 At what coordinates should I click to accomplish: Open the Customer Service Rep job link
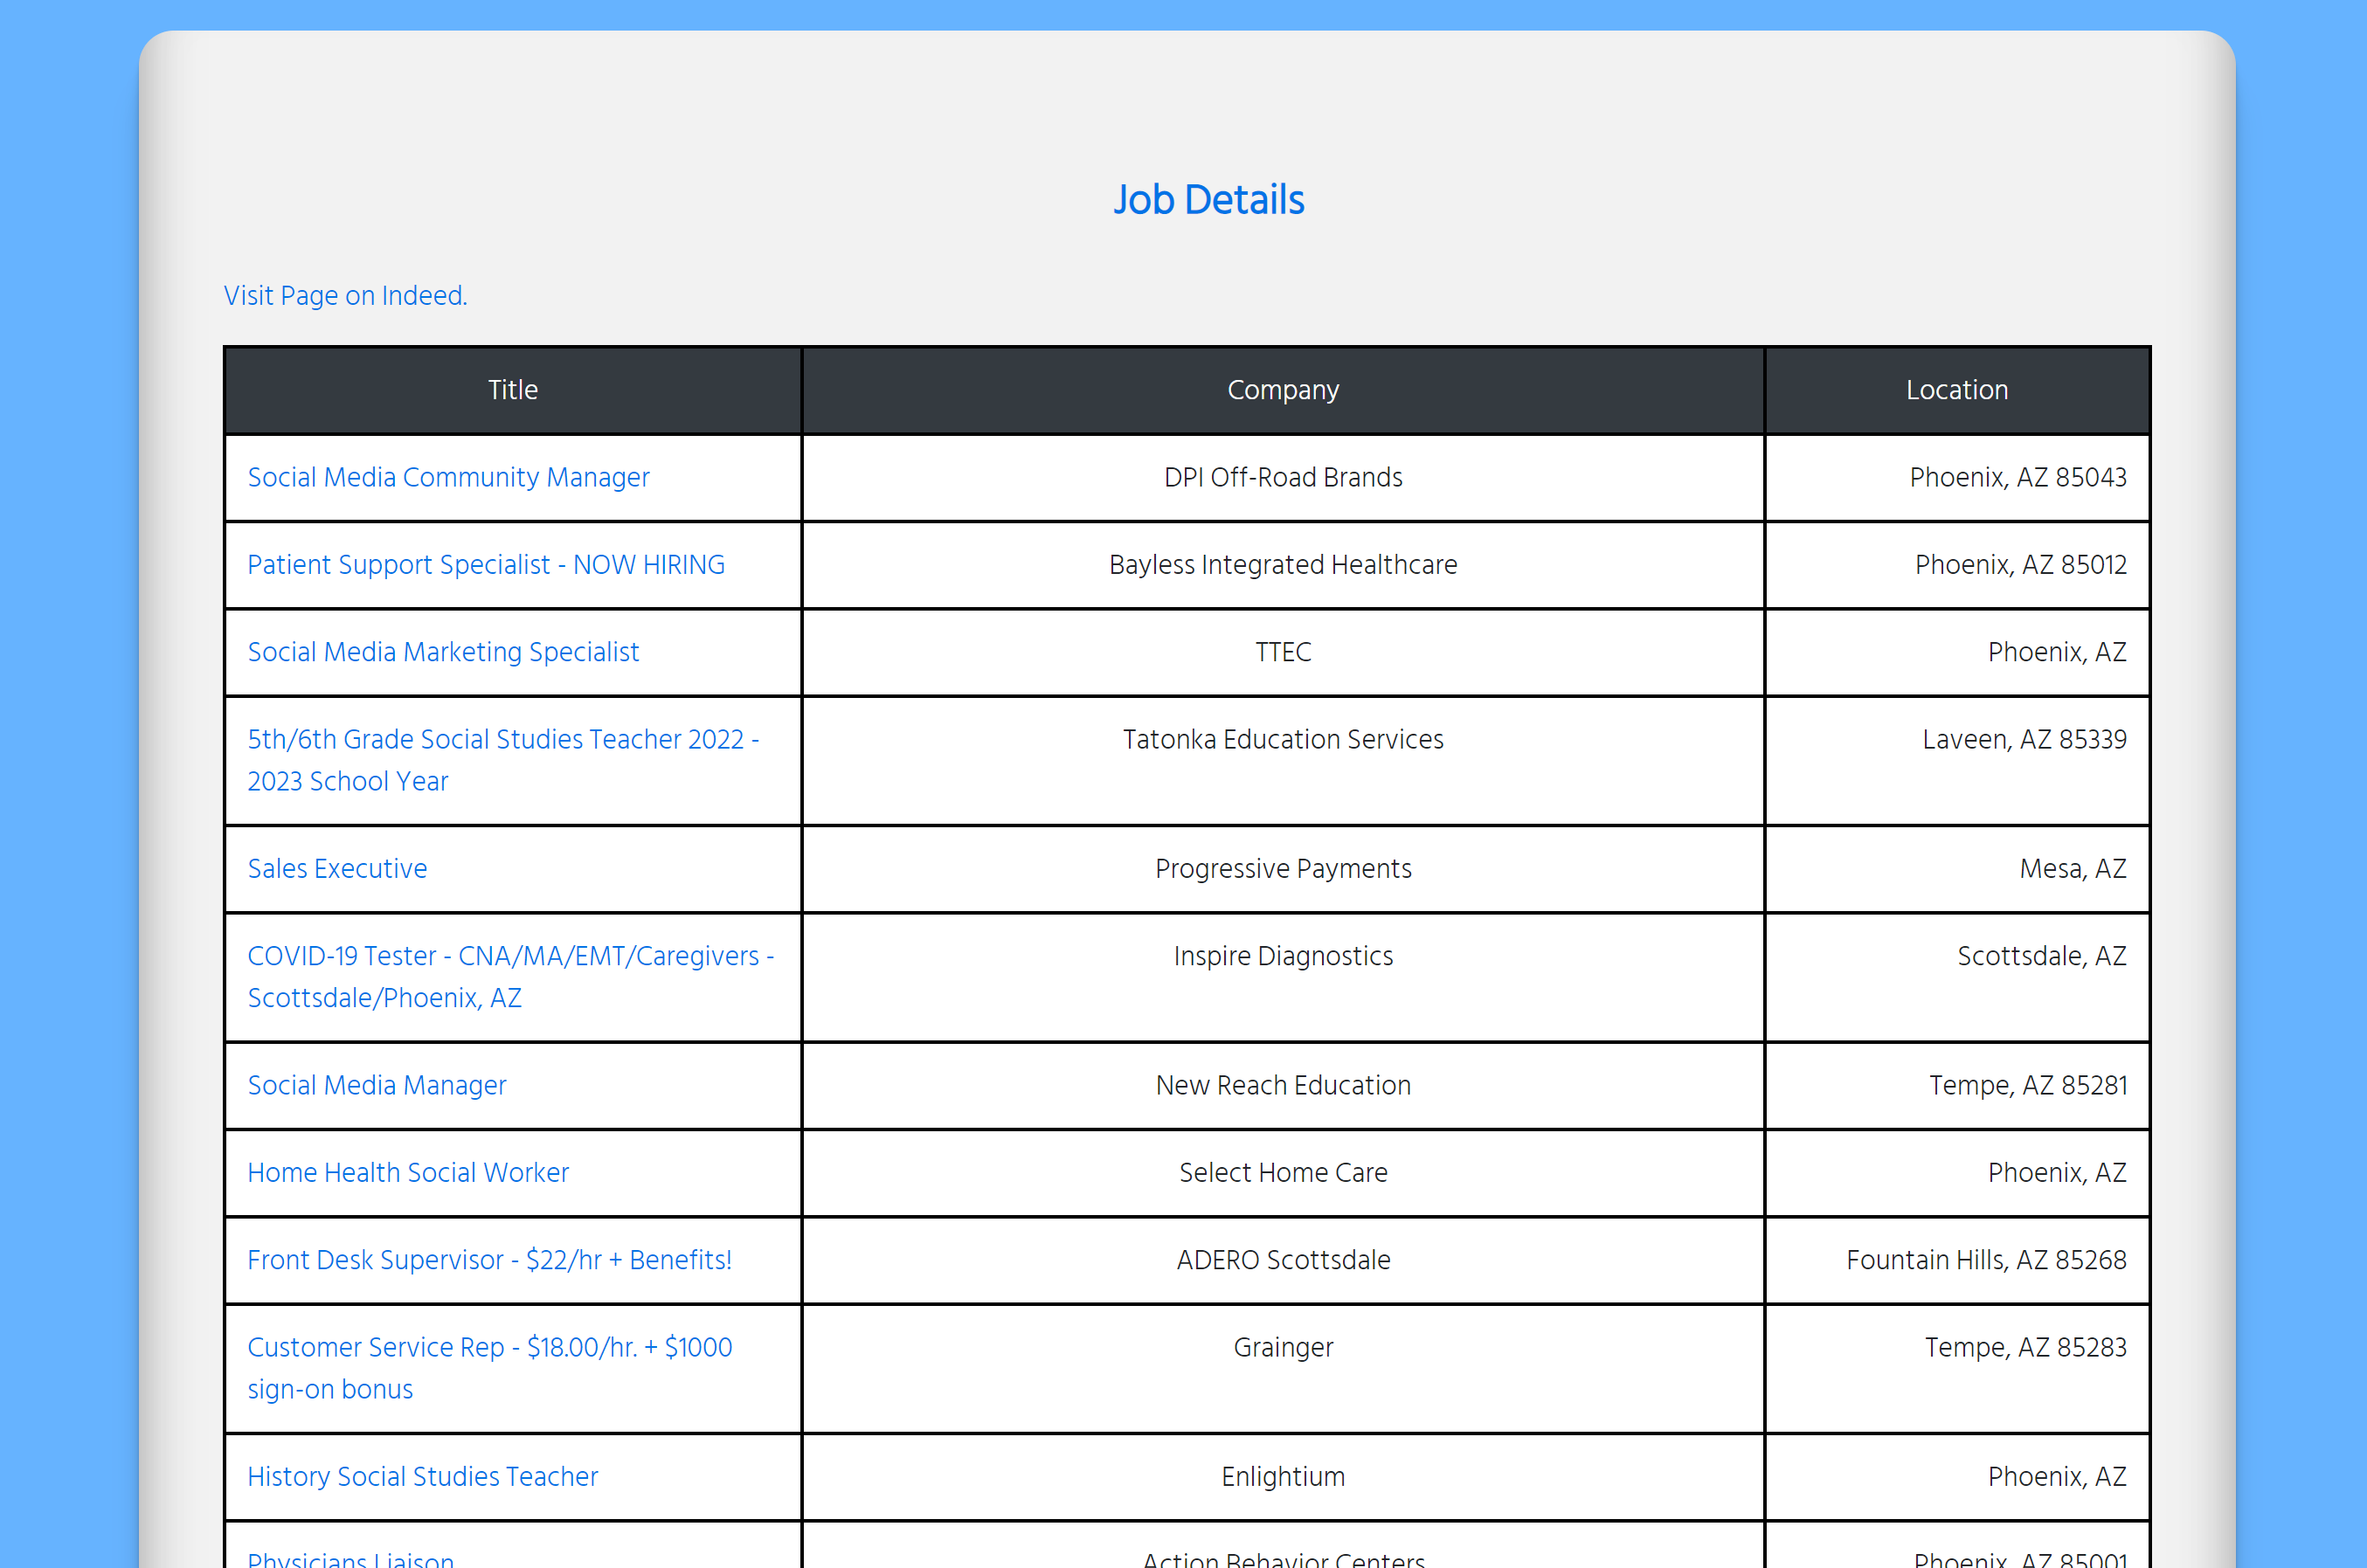point(489,1368)
